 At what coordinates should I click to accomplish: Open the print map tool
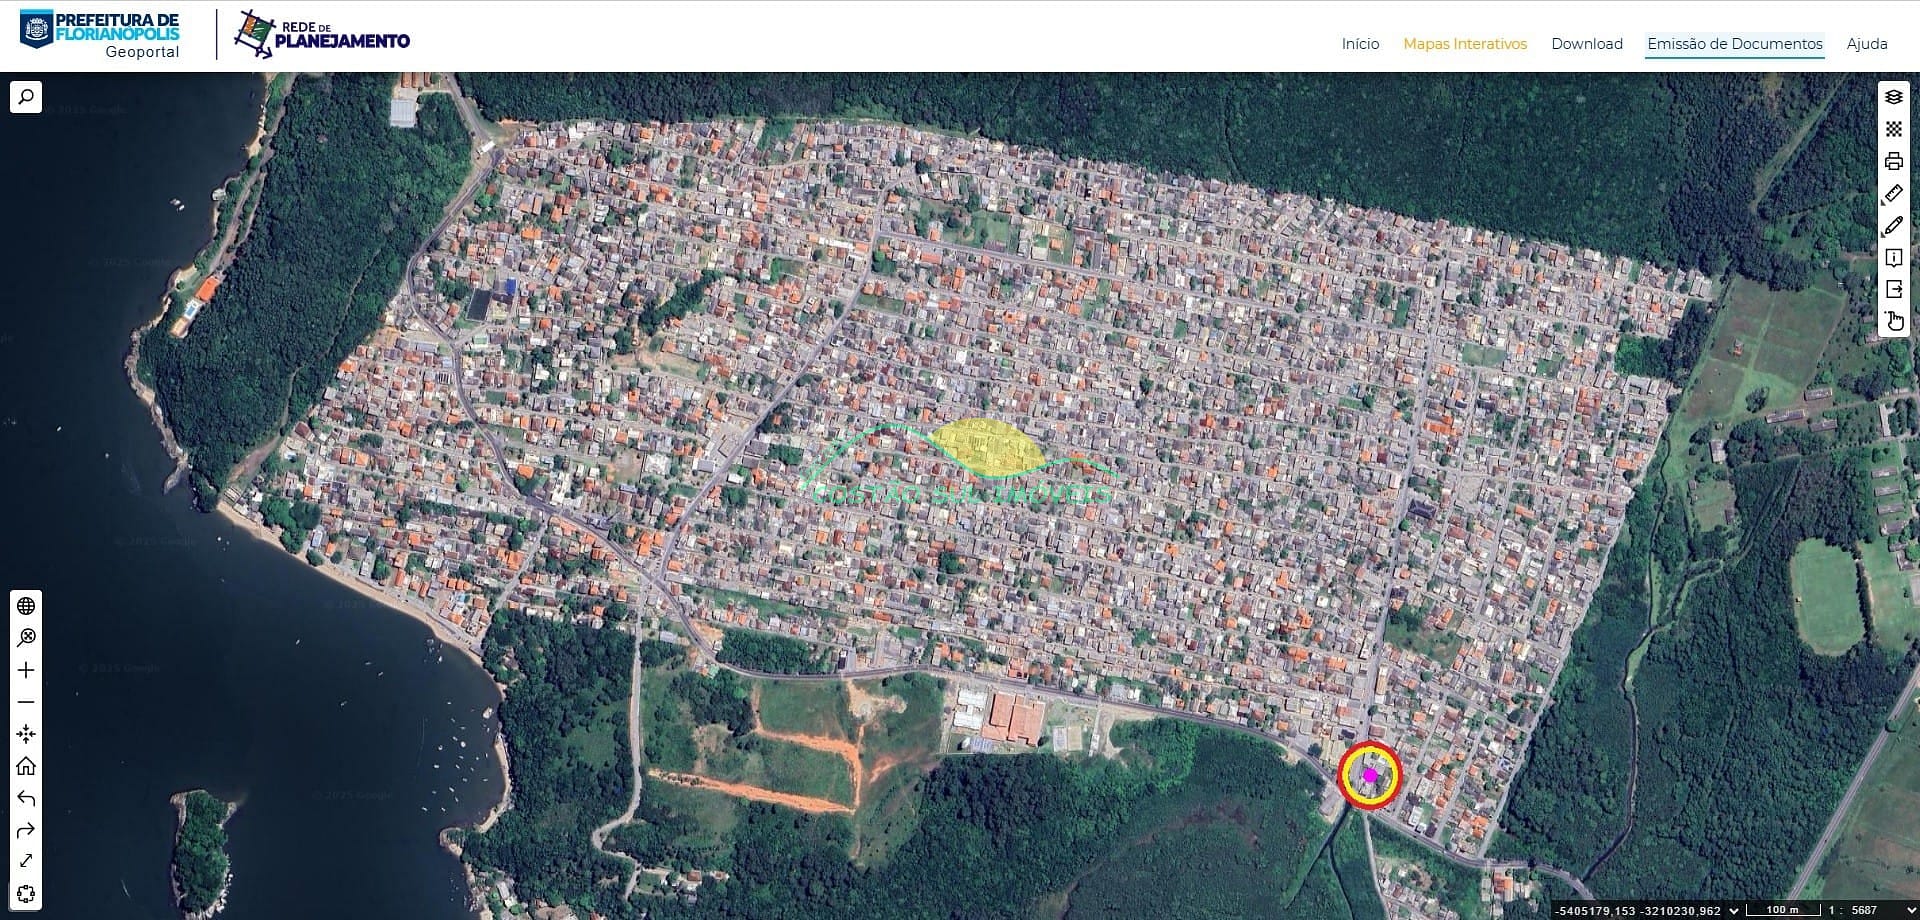1893,161
